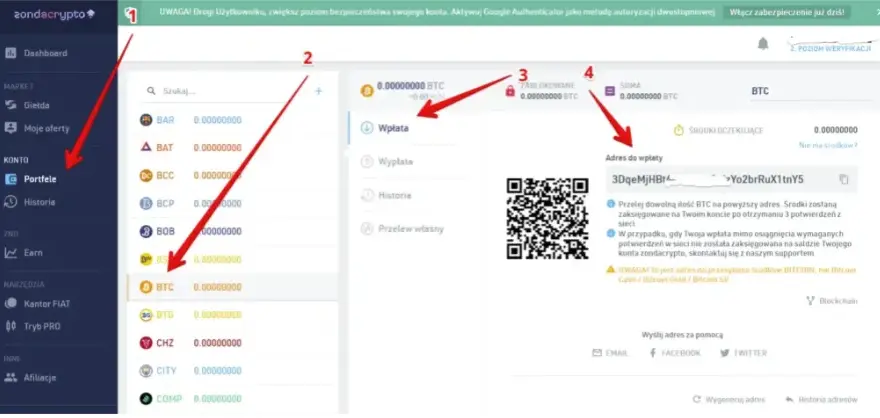880x418 pixels.
Task: Click the CHZ coin icon
Action: [145, 343]
